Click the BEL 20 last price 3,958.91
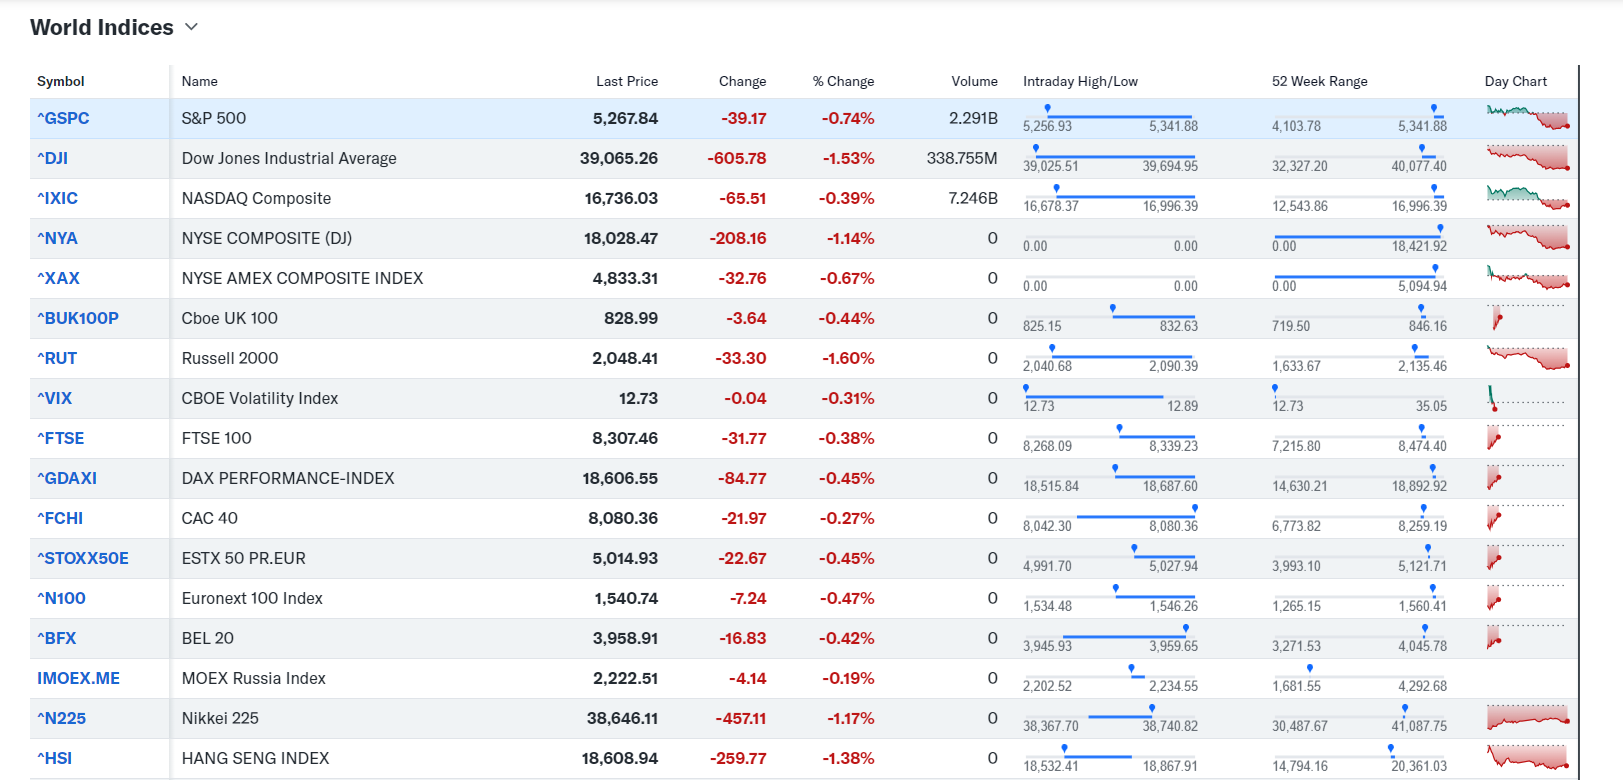Image resolution: width=1623 pixels, height=780 pixels. pyautogui.click(x=625, y=638)
